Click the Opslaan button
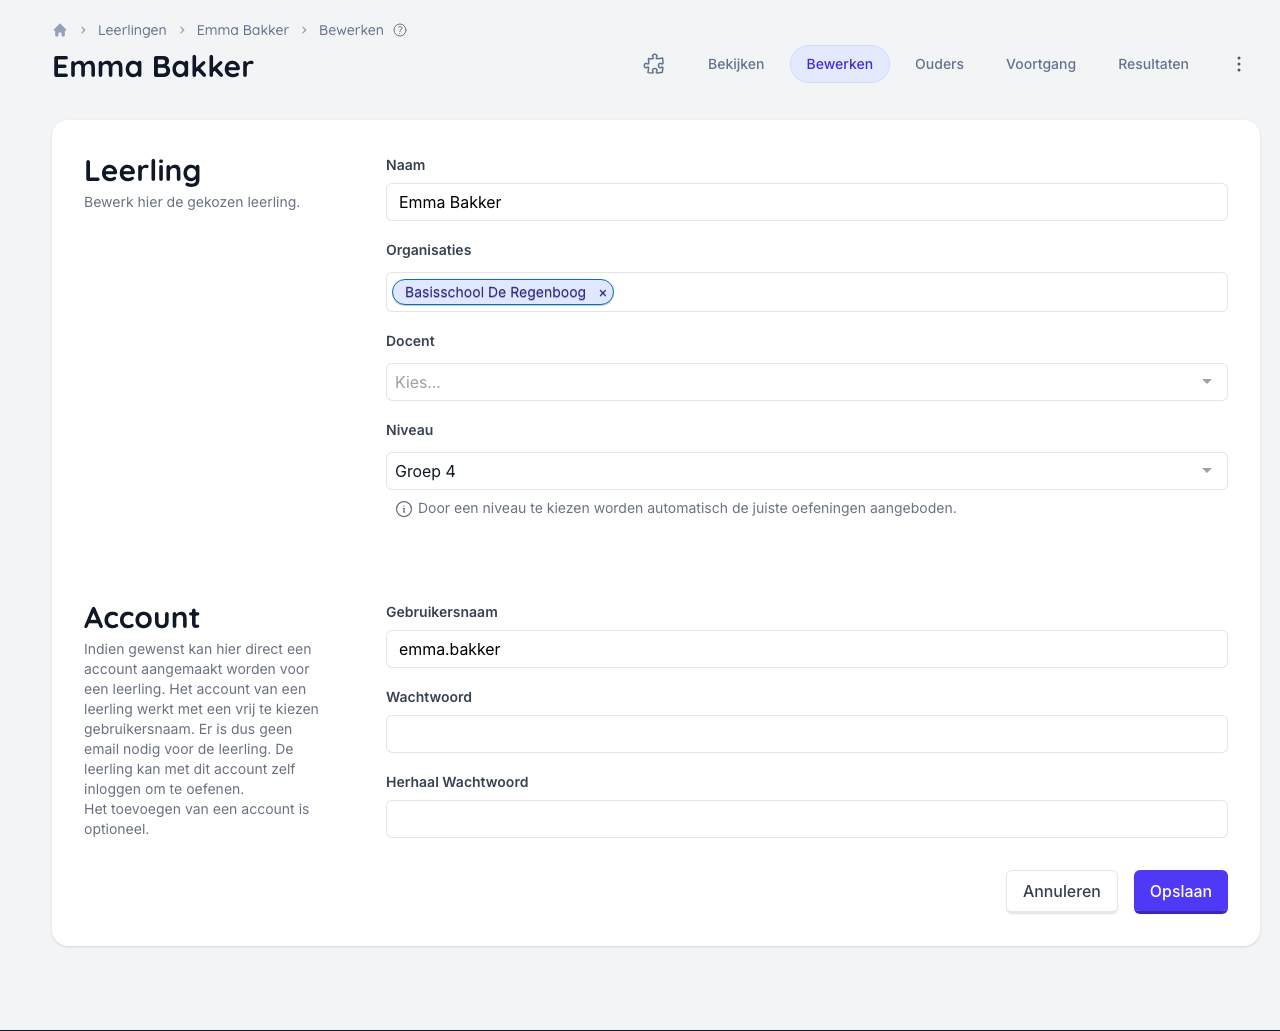 1180,891
